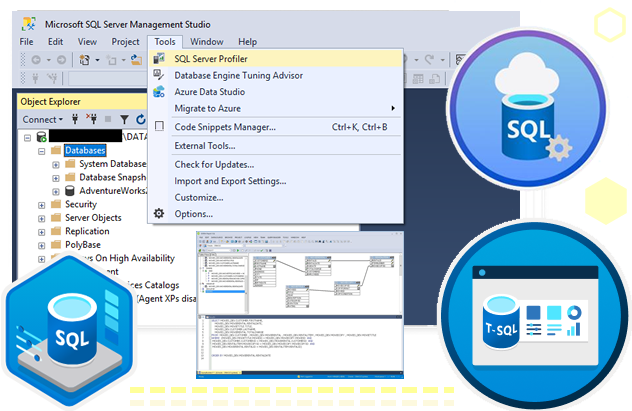Click the Code Snippets Manager icon

[159, 126]
